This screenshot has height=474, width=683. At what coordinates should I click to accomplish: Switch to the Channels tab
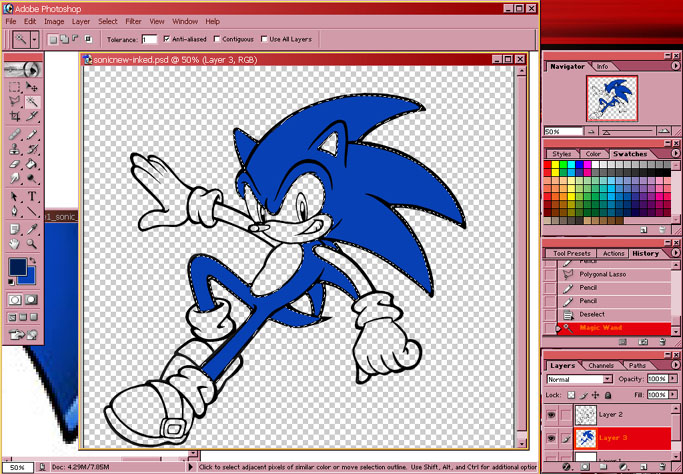pos(601,366)
